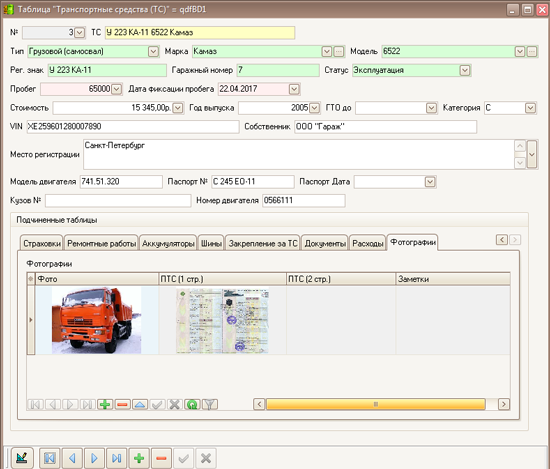Click the red minus in the photos navigator
The height and width of the screenshot is (469, 550).
coord(122,404)
